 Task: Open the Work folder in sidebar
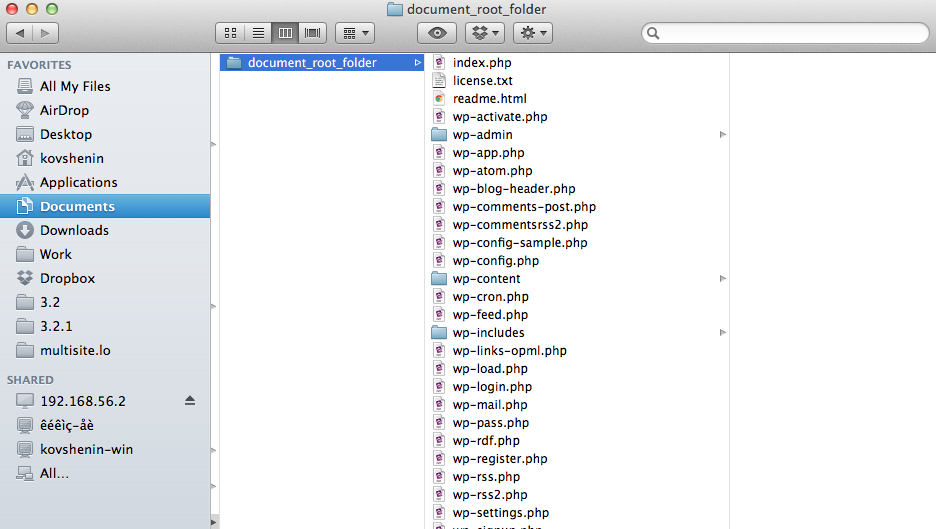click(x=105, y=254)
